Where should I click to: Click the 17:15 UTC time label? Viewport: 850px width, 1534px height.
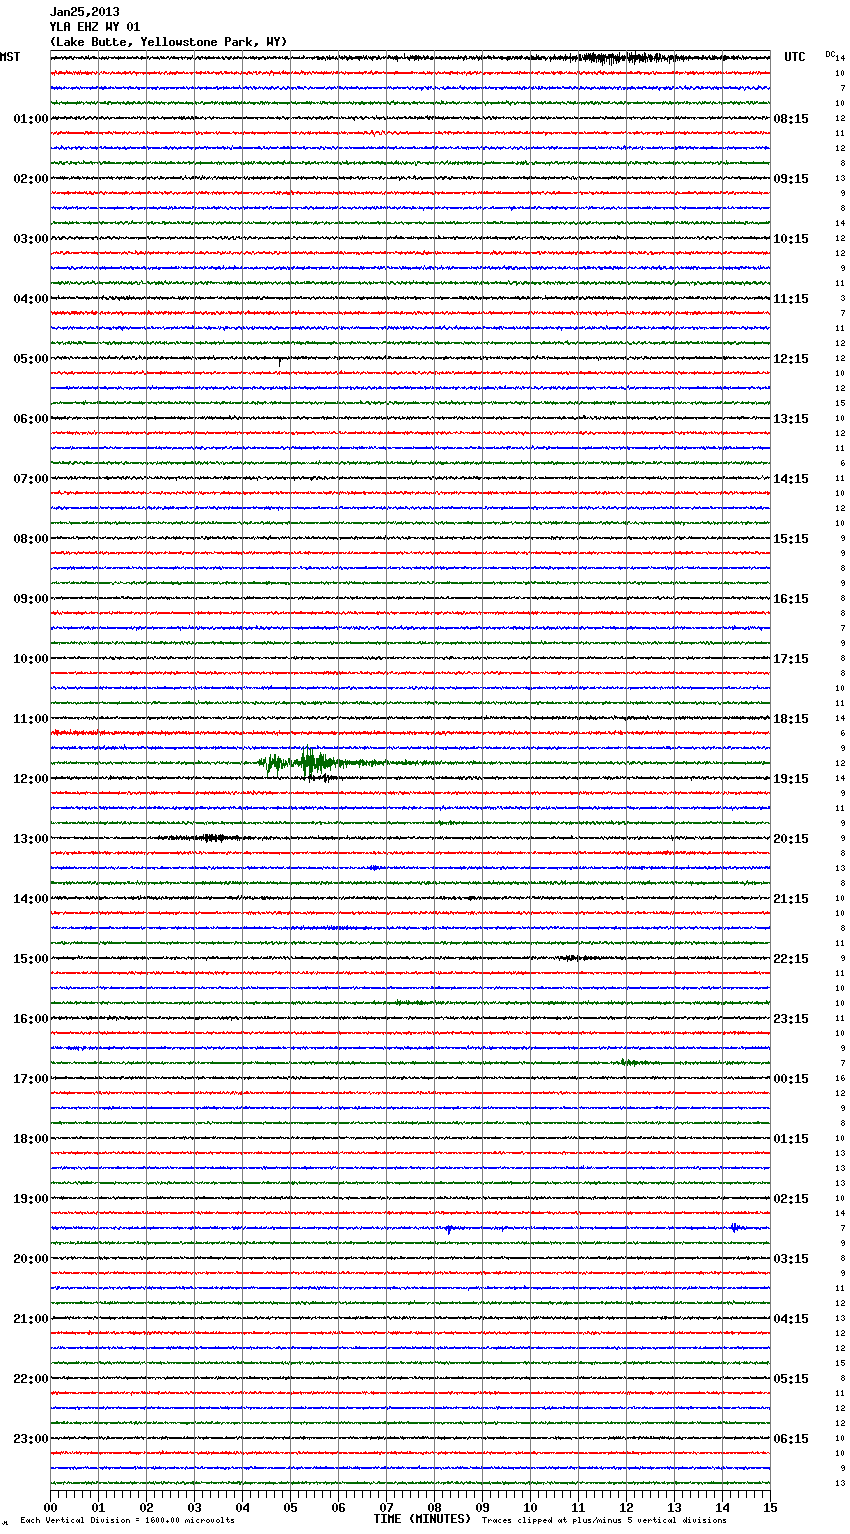pos(791,659)
